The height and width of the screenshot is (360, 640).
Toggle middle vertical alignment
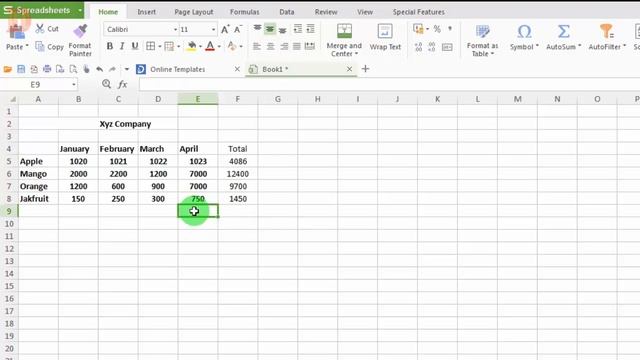click(270, 29)
